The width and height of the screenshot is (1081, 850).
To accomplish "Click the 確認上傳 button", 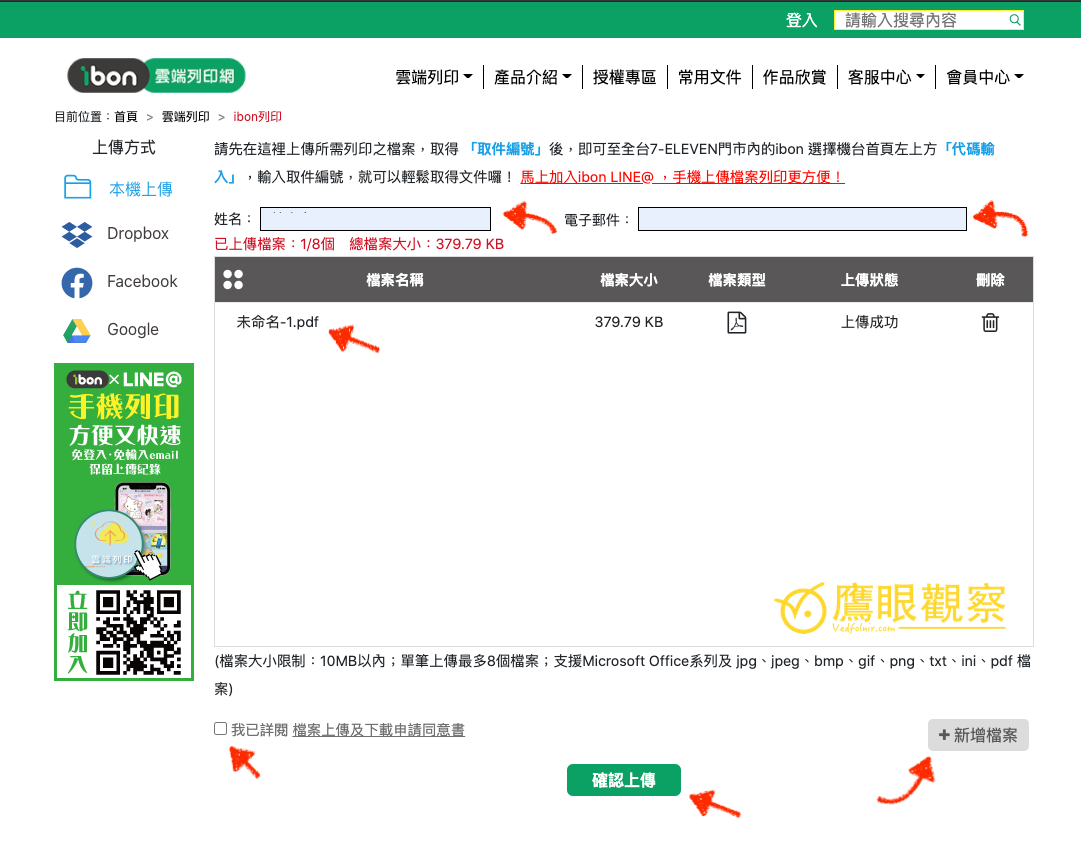I will (x=624, y=780).
